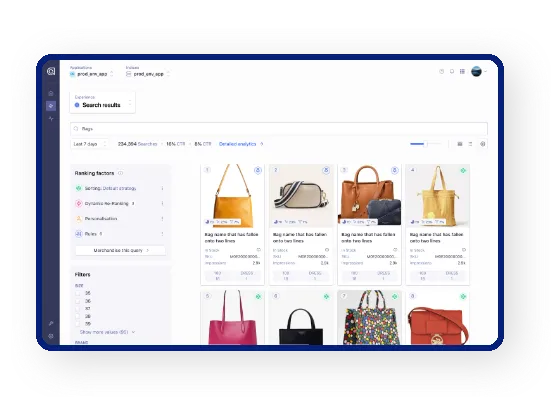
Task: Click the notification bell icon
Action: (452, 71)
